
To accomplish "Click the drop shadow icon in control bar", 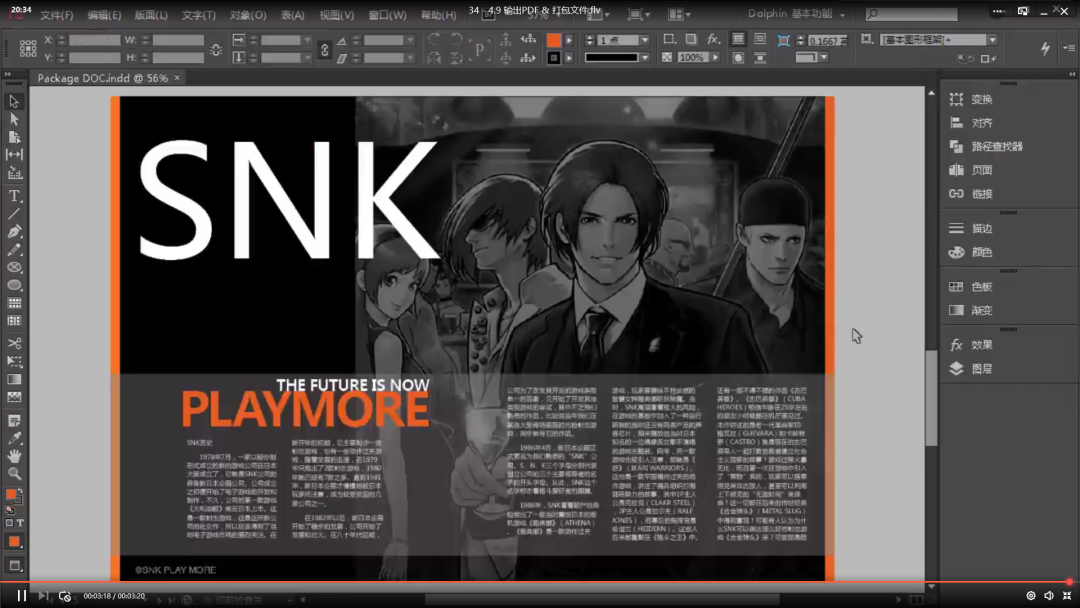I will pos(691,39).
